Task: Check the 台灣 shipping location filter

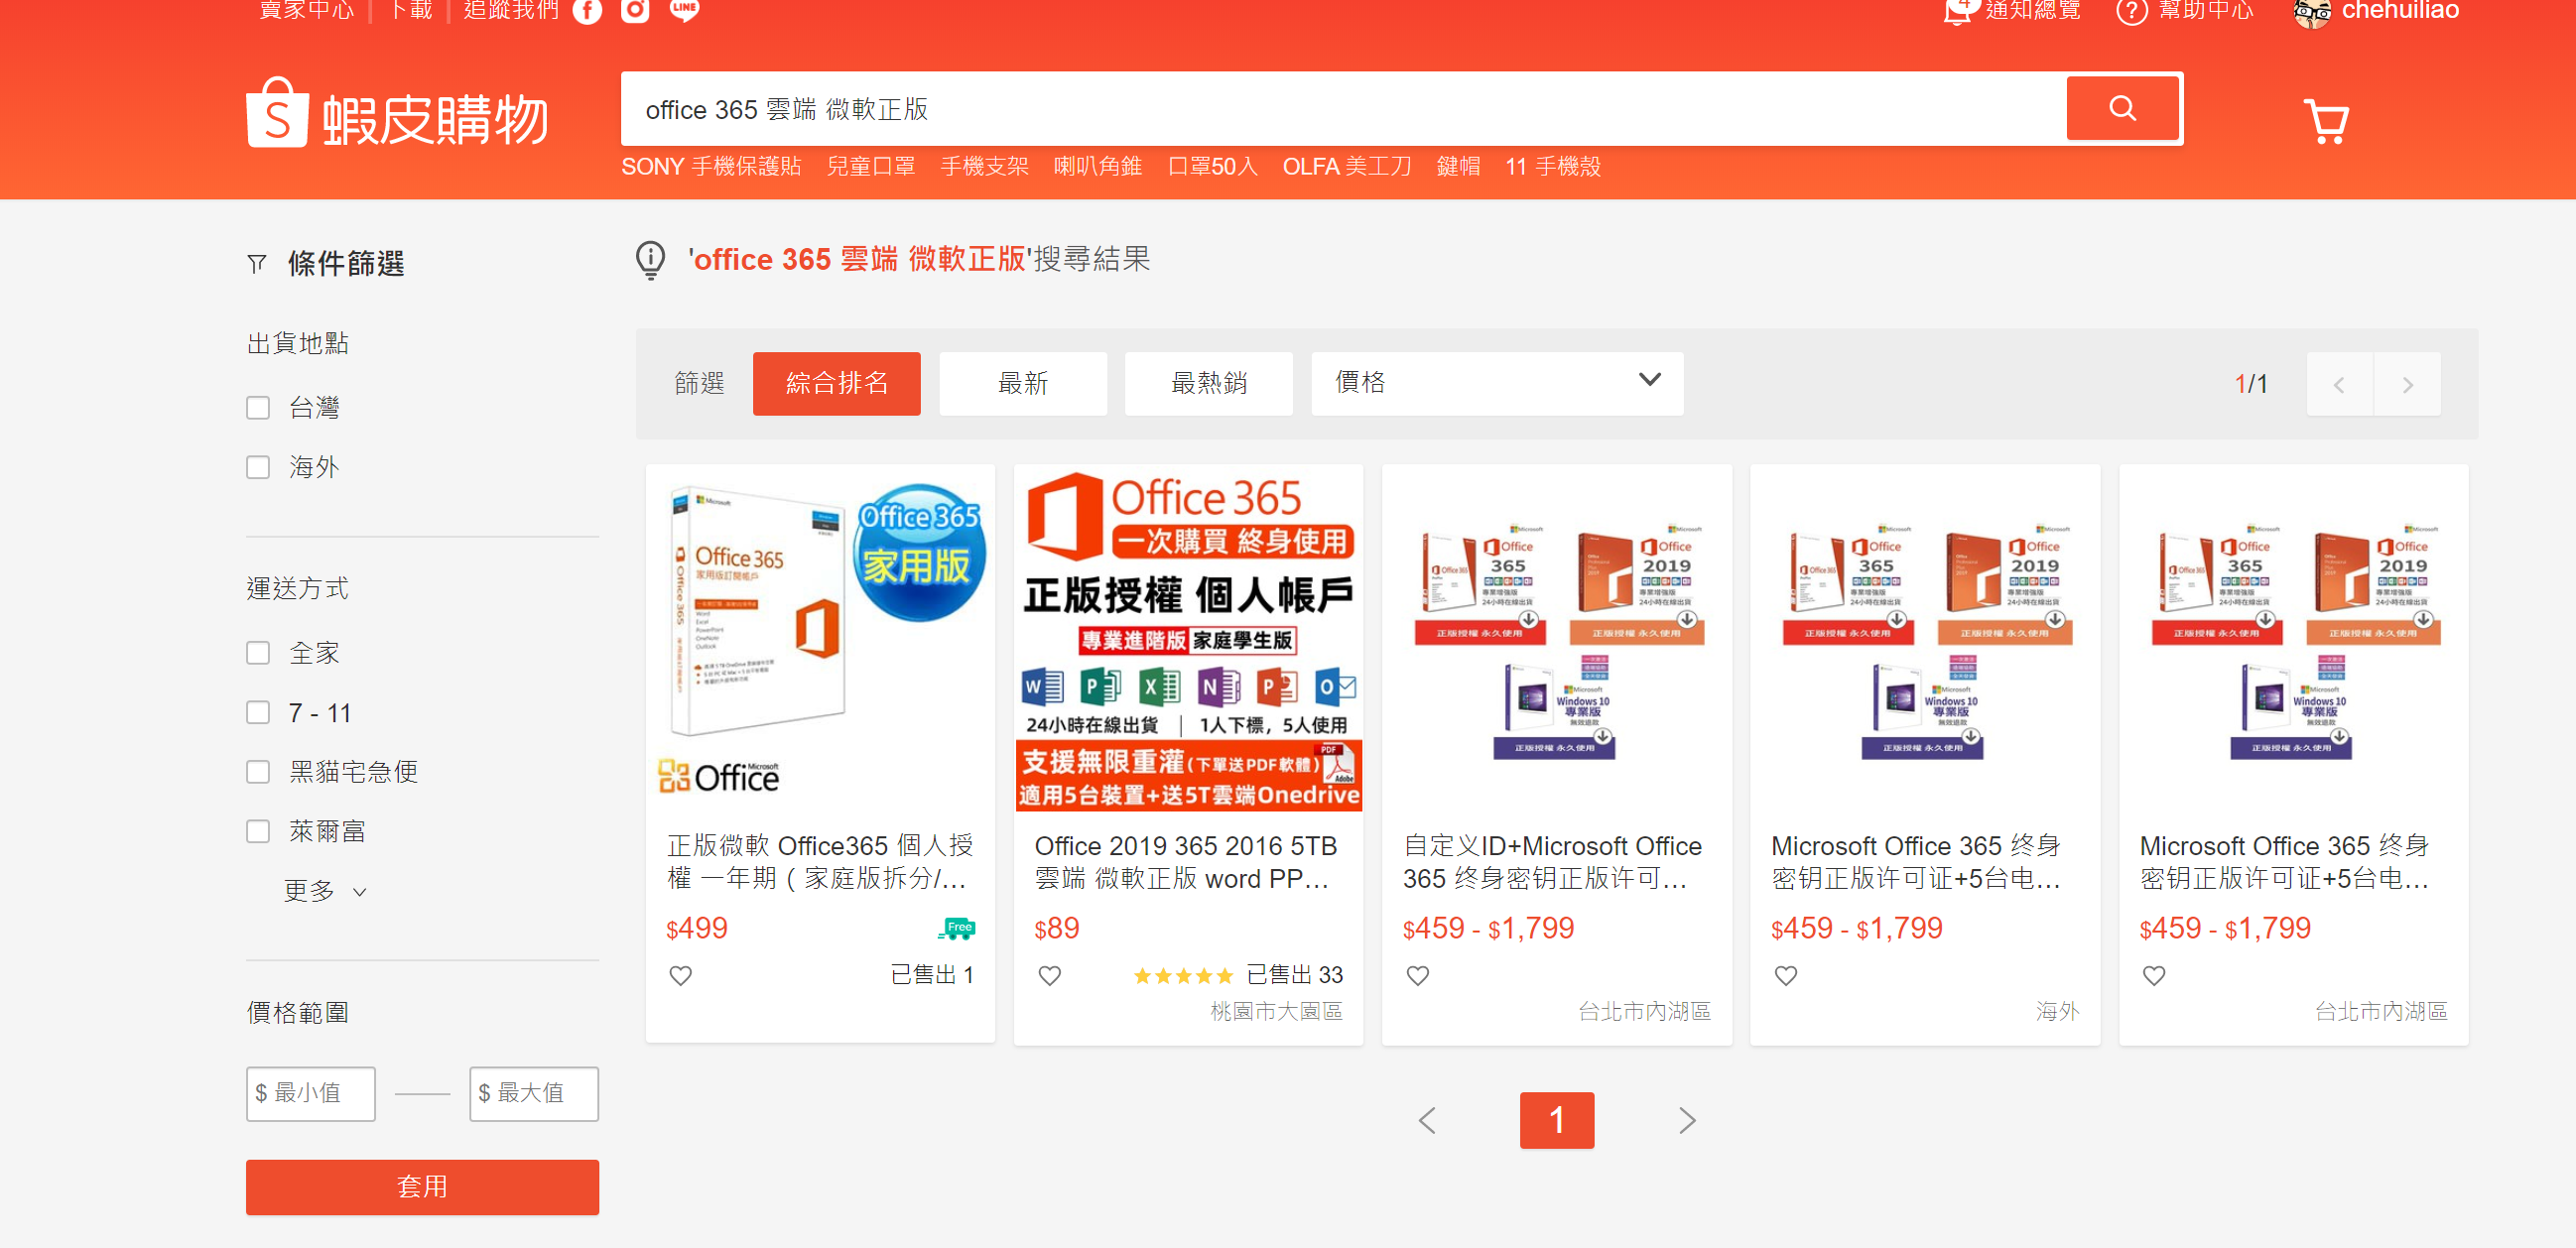Action: pyautogui.click(x=258, y=407)
